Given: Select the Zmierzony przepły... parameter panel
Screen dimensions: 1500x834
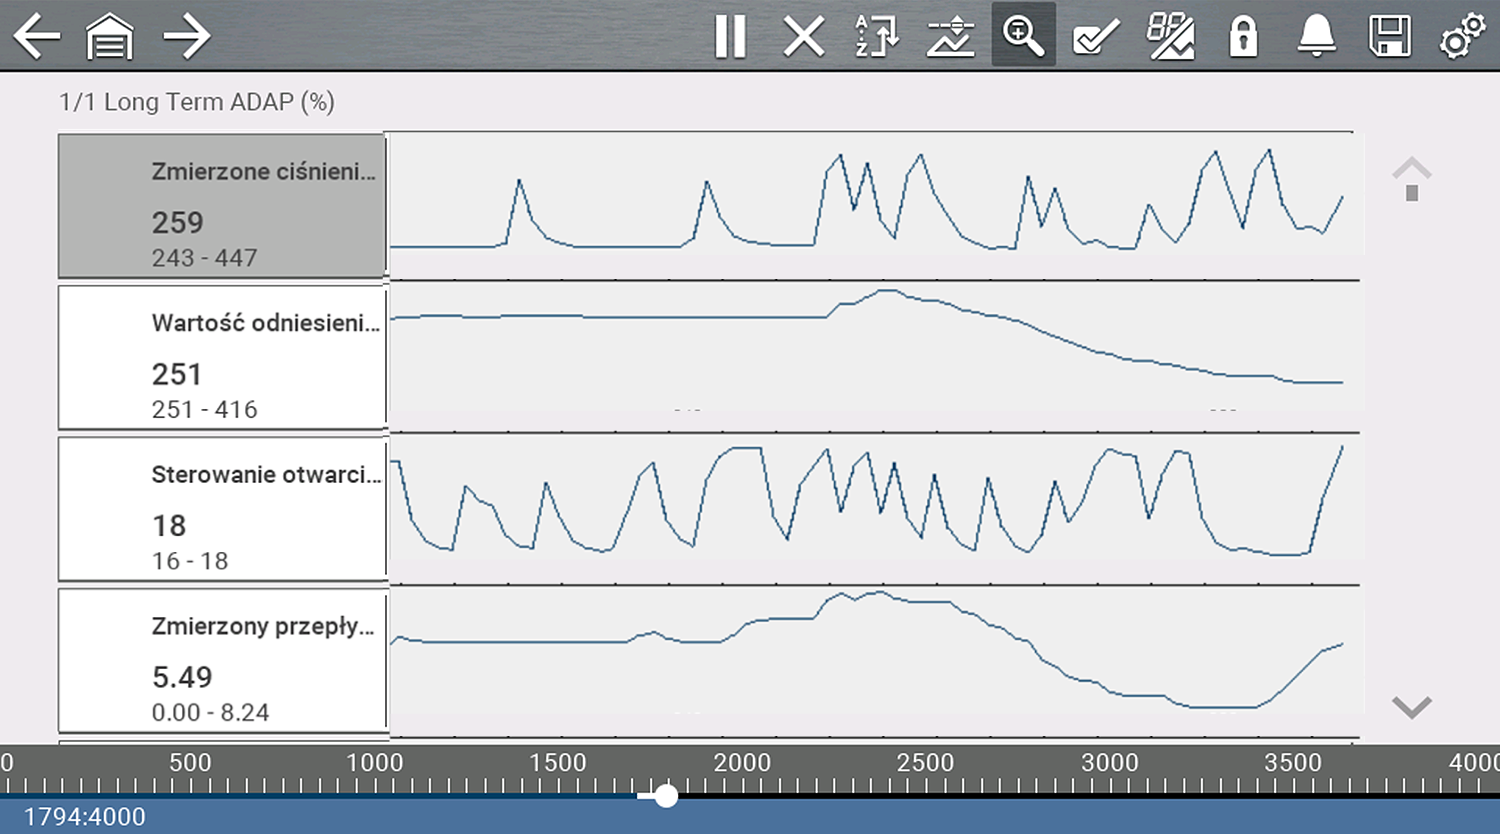Looking at the screenshot, I should coord(222,661).
